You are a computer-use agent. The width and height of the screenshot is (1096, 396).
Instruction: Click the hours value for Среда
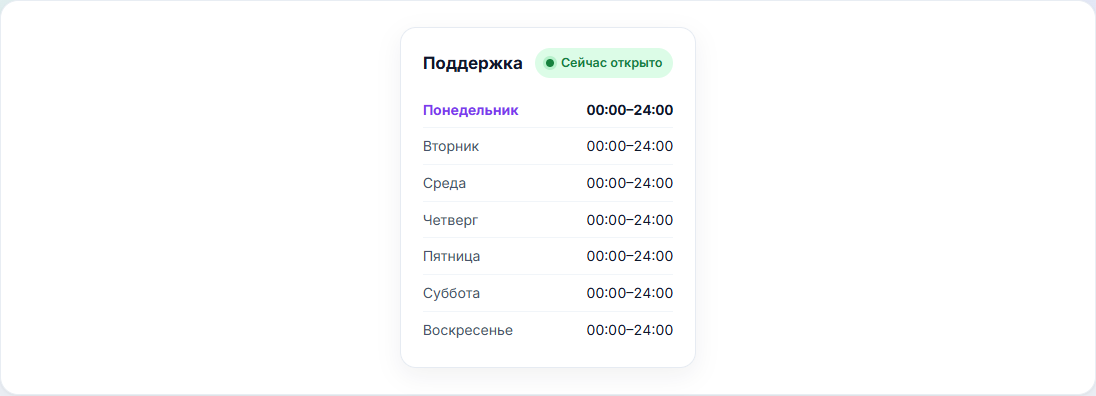click(630, 184)
